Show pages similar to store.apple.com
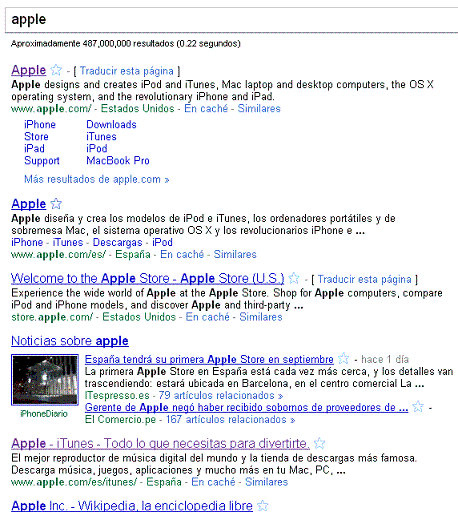Screen dimensions: 458x512 261,317
